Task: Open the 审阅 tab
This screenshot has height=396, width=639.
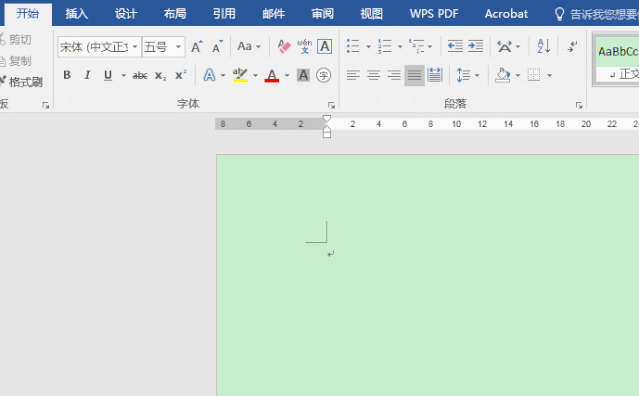Action: click(x=322, y=14)
